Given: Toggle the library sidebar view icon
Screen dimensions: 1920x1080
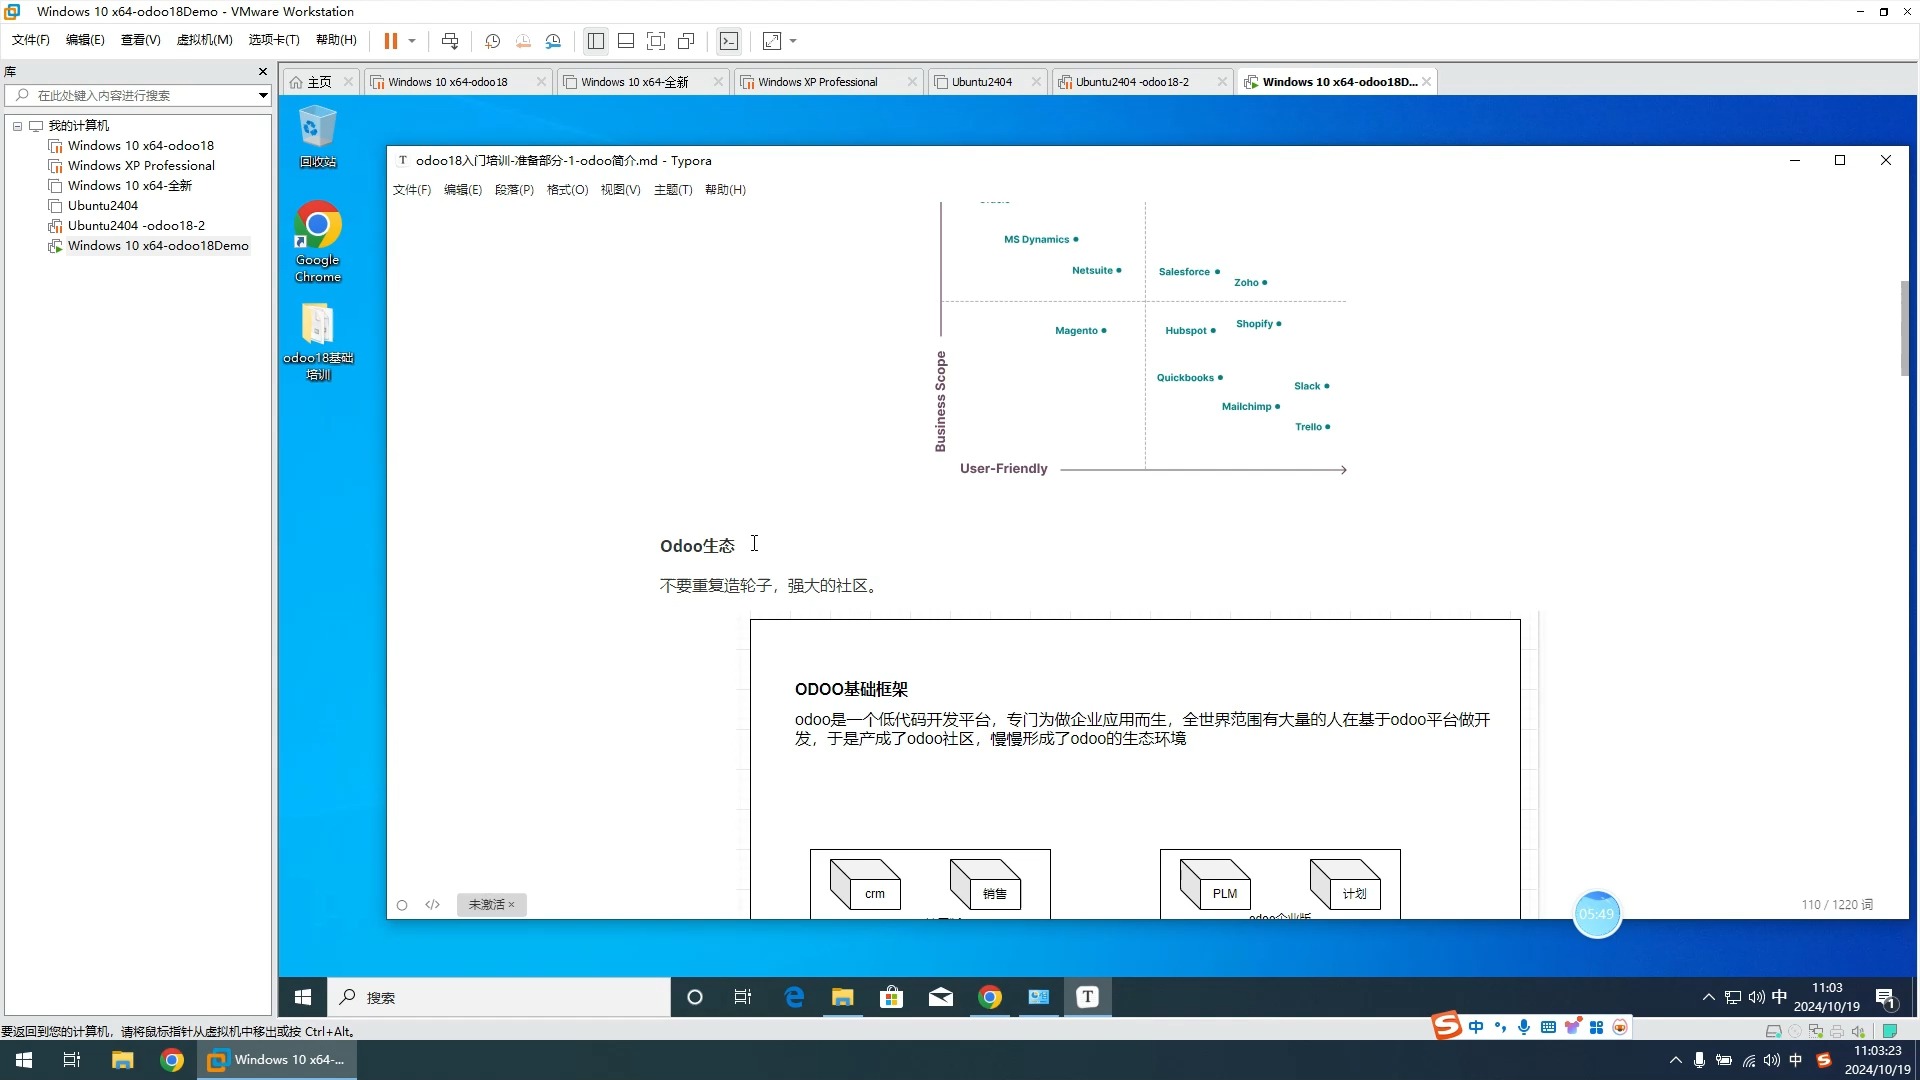Looking at the screenshot, I should tap(596, 41).
